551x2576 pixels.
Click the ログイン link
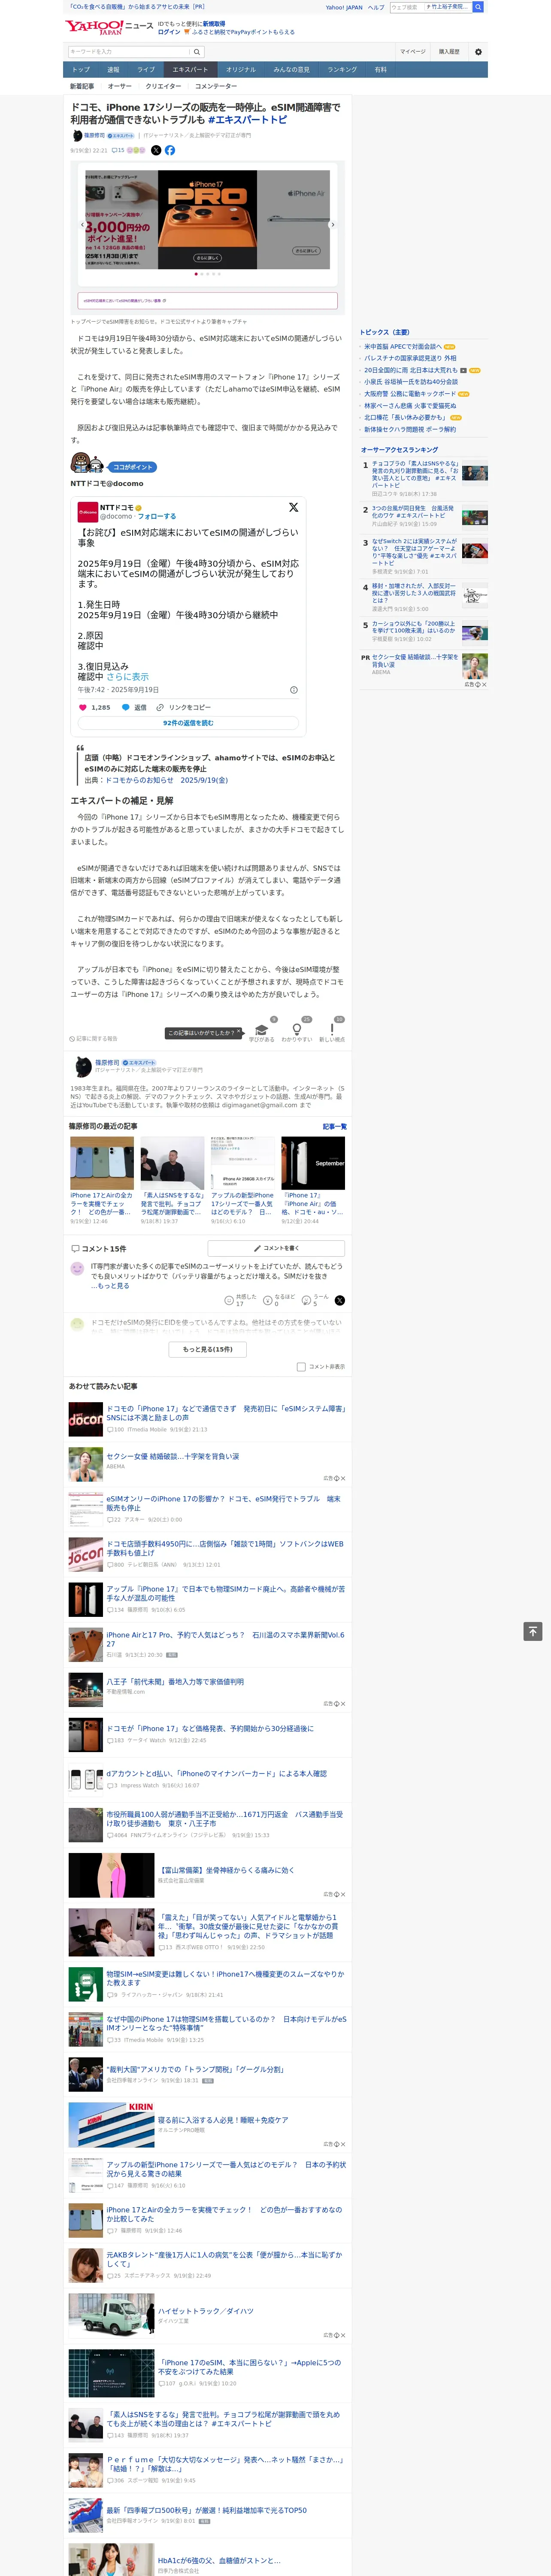tap(169, 32)
